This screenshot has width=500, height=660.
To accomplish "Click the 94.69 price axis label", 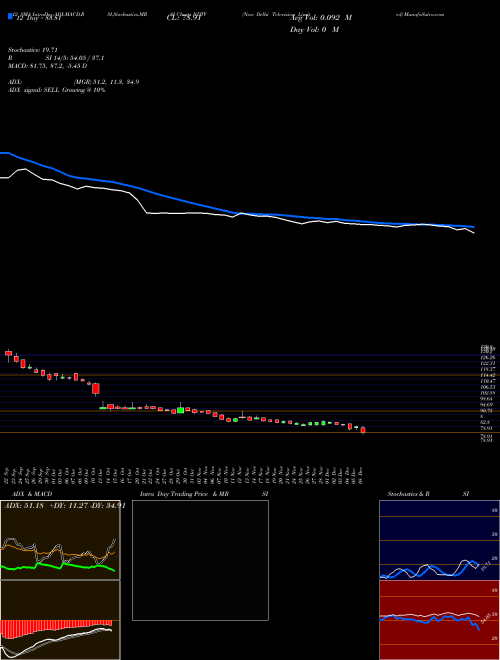I will tap(488, 405).
